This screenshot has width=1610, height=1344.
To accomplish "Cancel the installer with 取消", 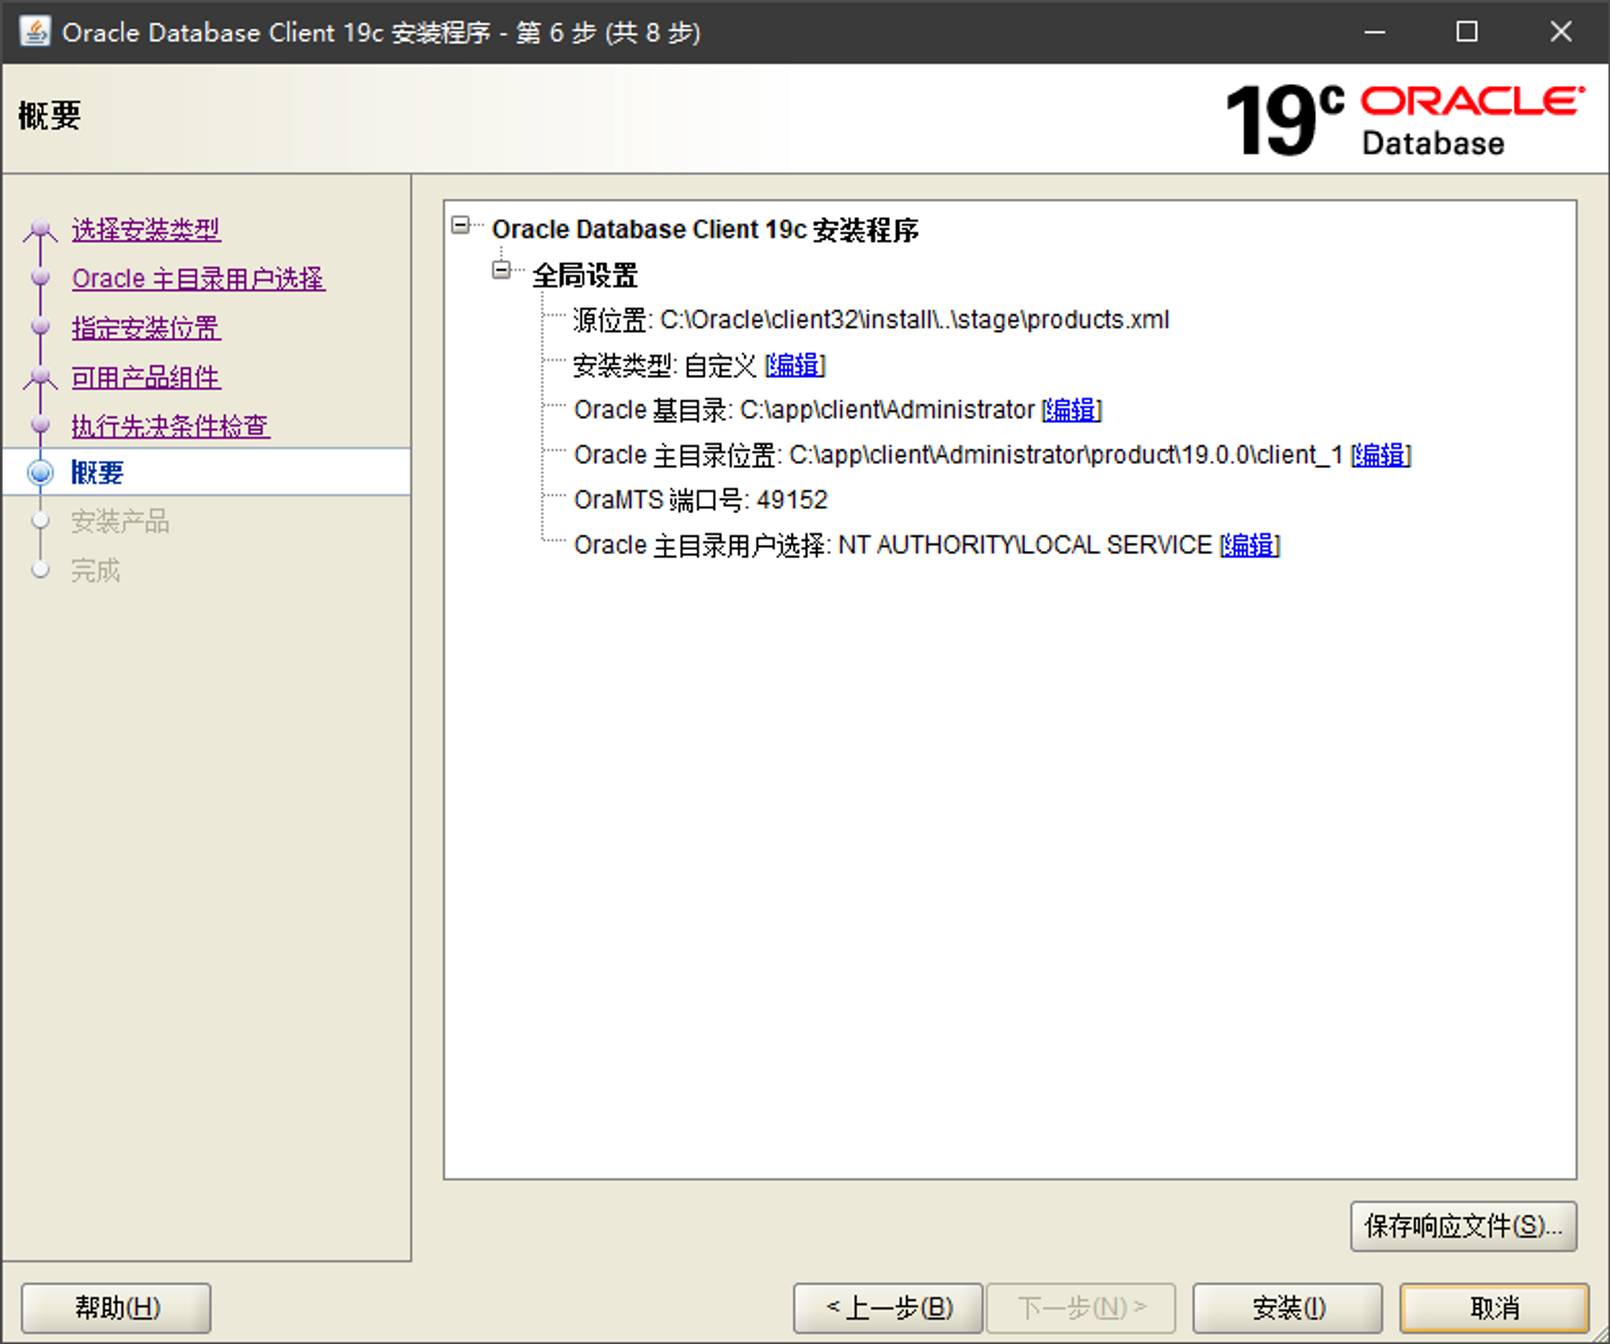I will [1493, 1308].
